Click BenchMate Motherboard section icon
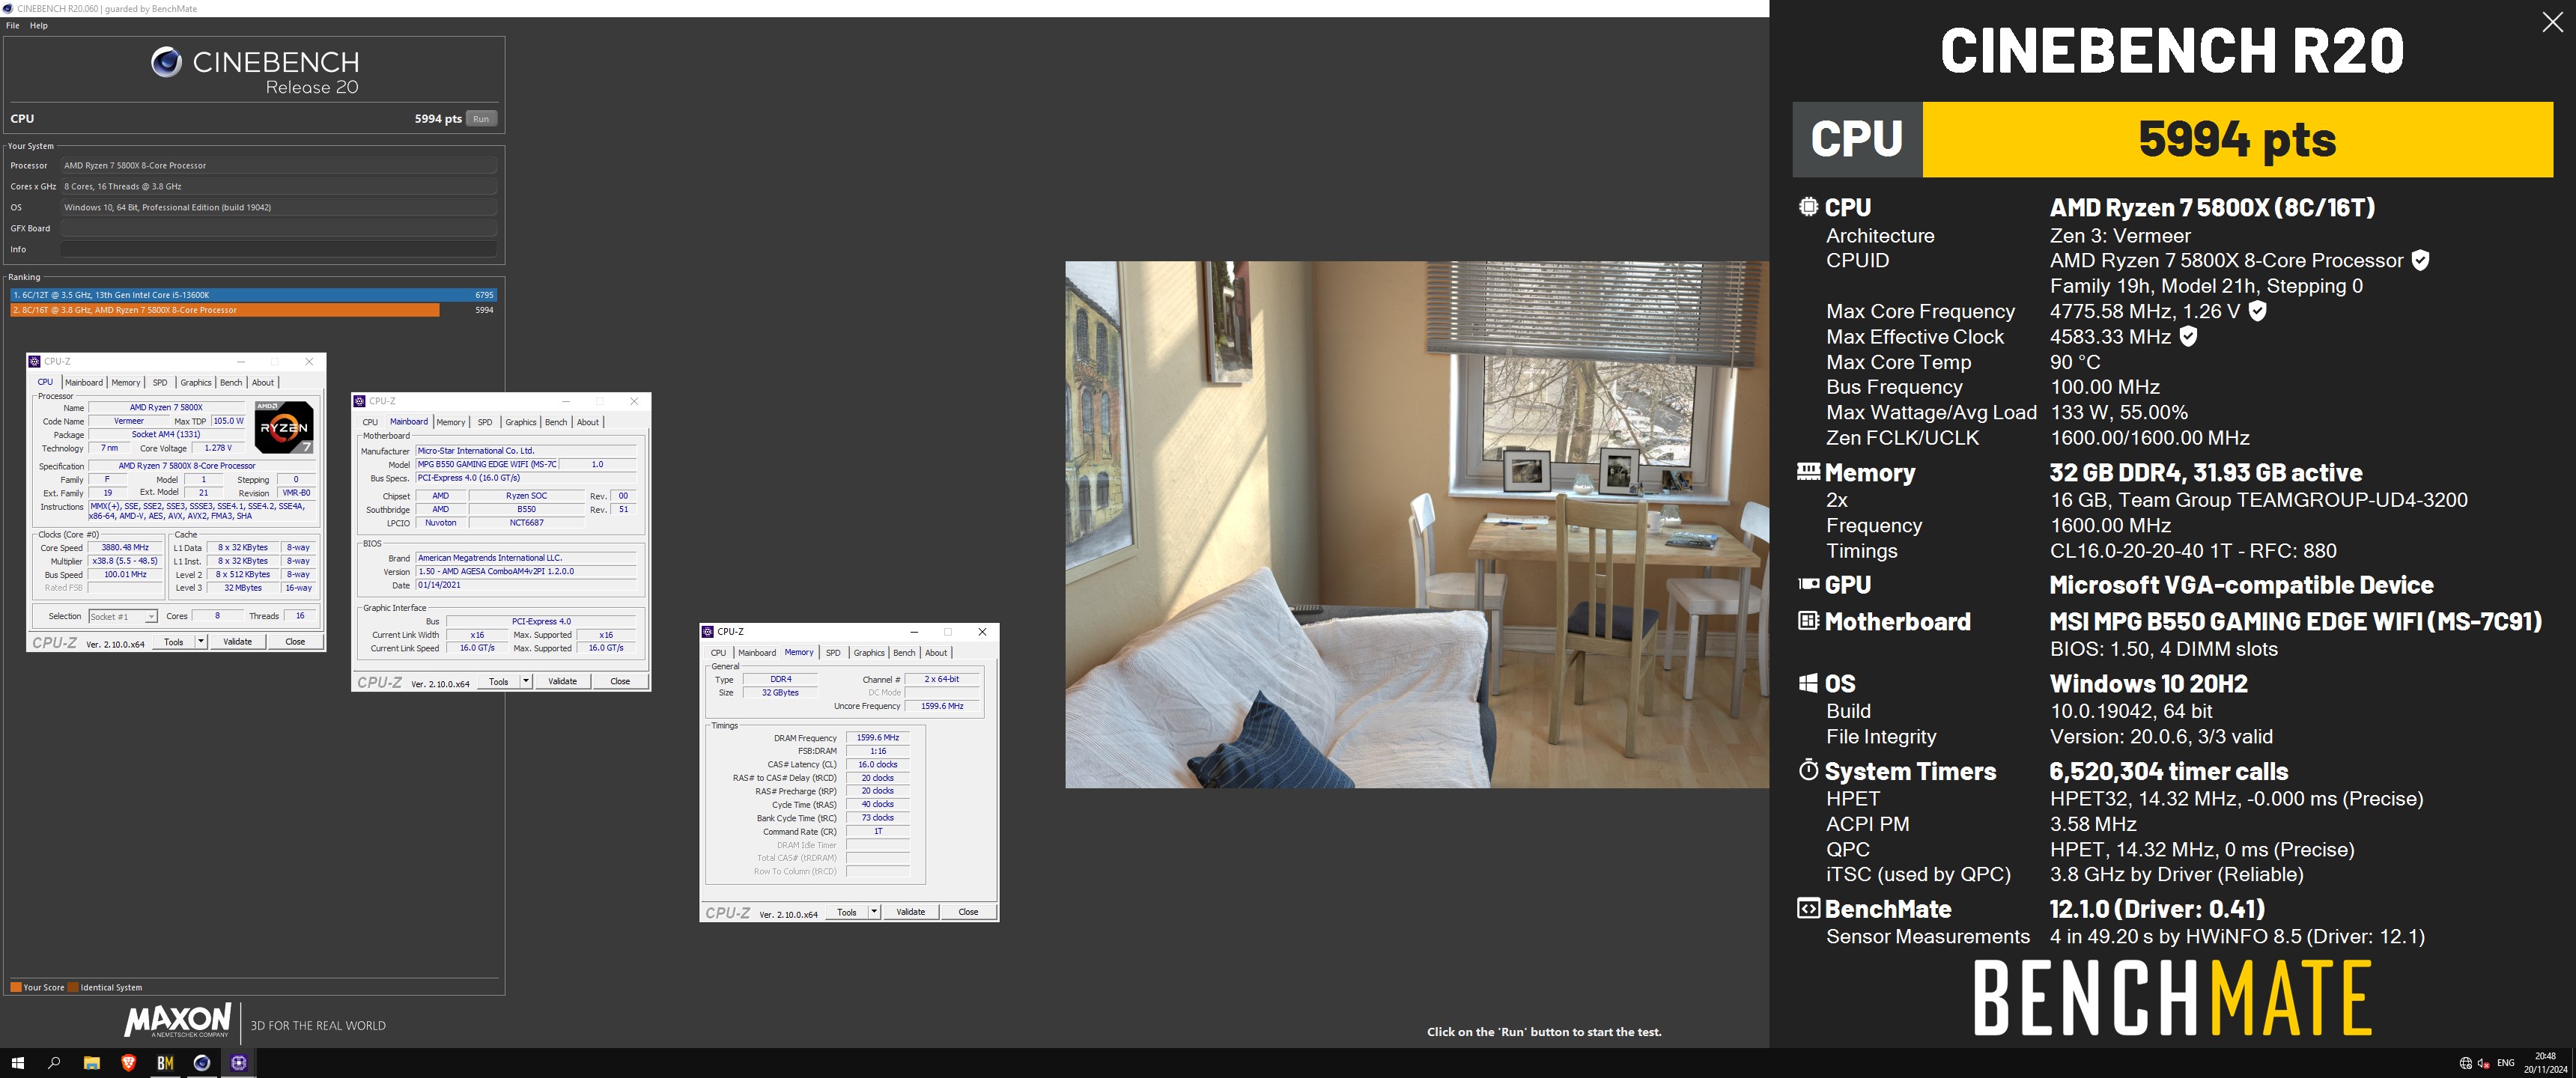The width and height of the screenshot is (2576, 1078). (x=1808, y=621)
